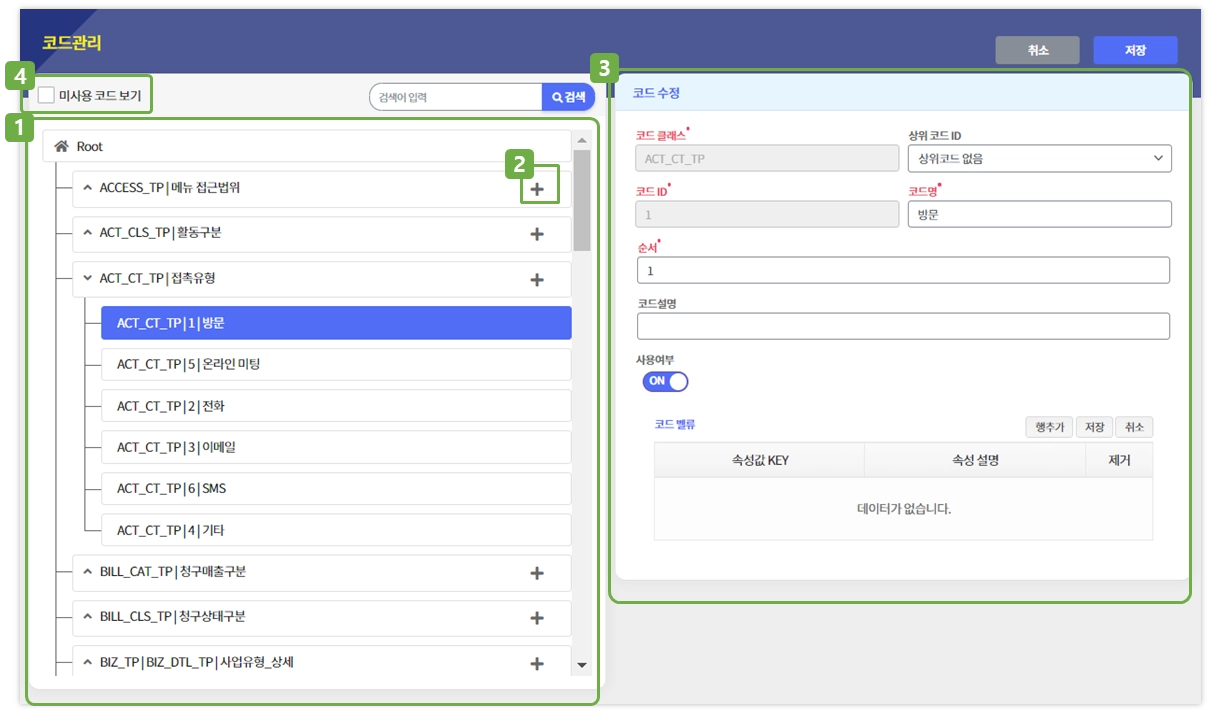Select tree item ACT_CT_TP|4|기타
Image resolution: width=1210 pixels, height=713 pixels.
click(336, 530)
